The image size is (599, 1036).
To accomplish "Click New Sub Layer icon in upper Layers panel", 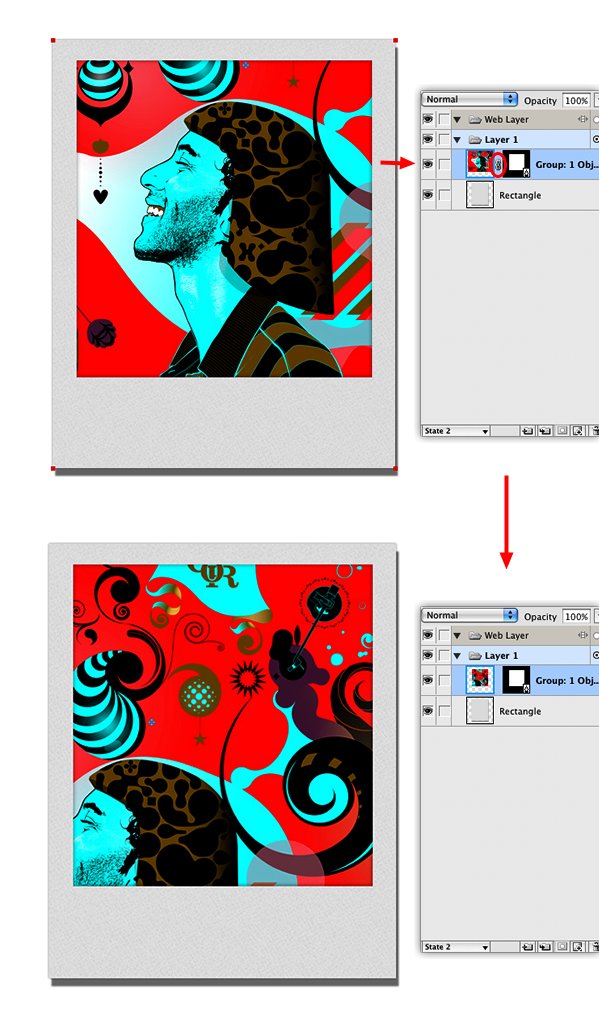I will pos(545,431).
